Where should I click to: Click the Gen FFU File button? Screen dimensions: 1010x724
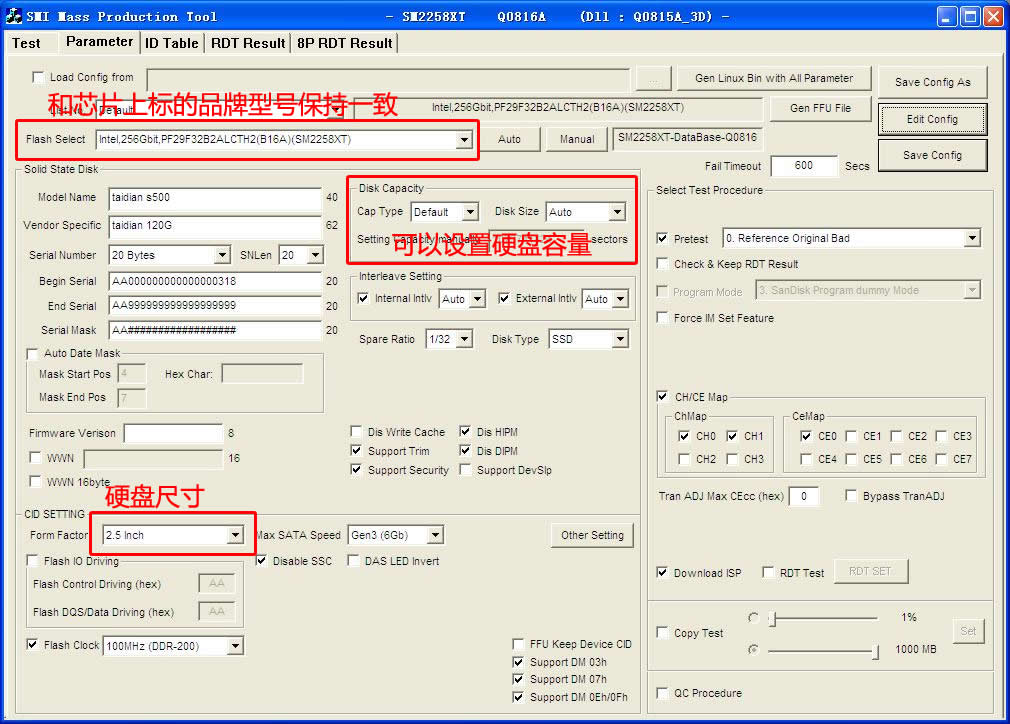click(820, 108)
